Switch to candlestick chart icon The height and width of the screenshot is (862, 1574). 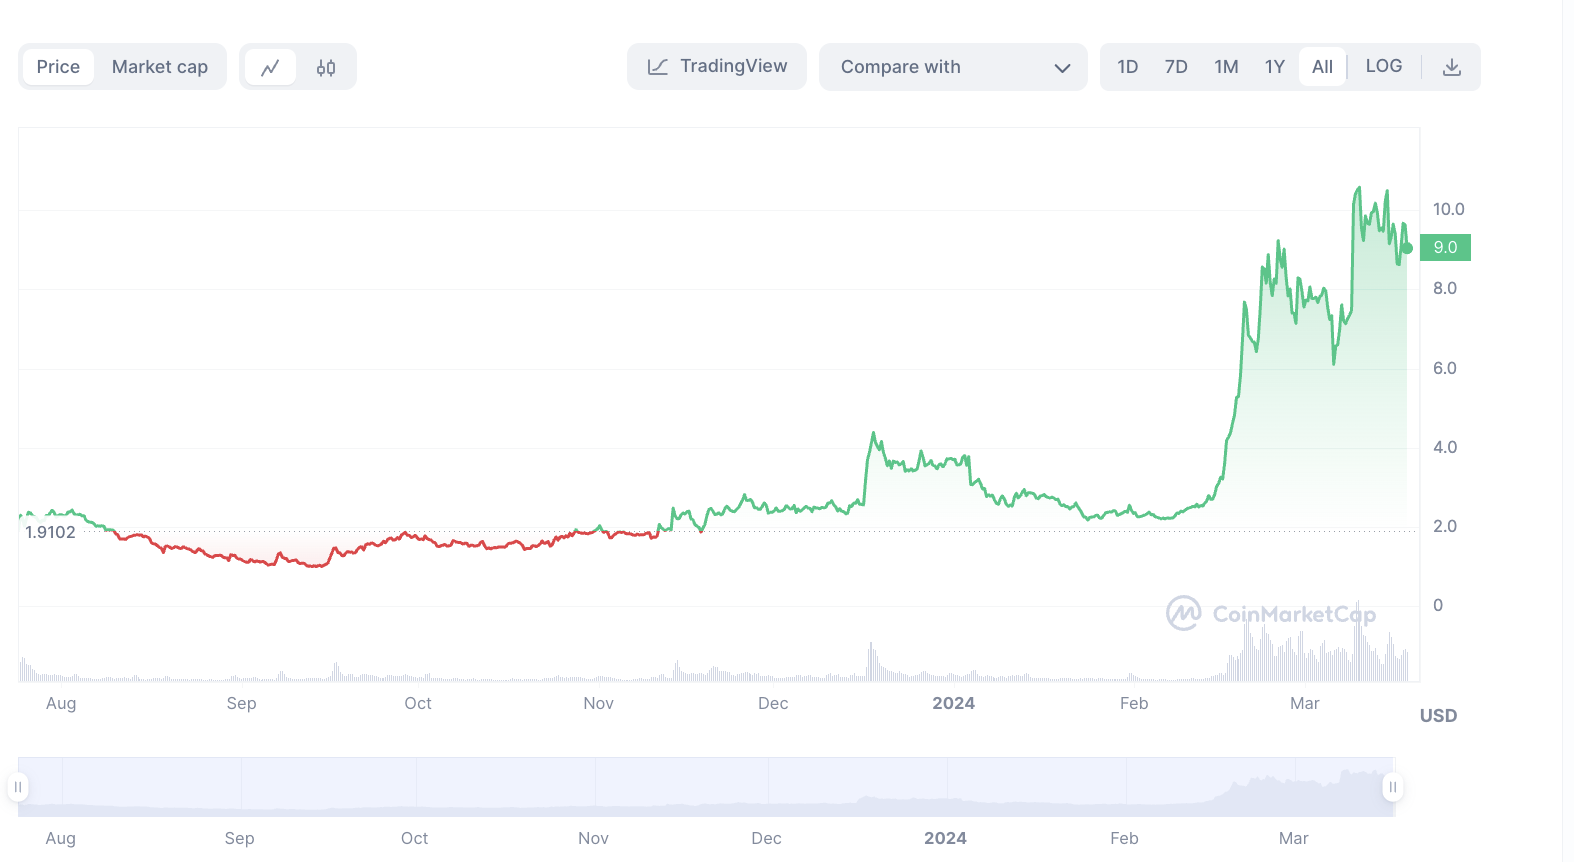click(326, 67)
